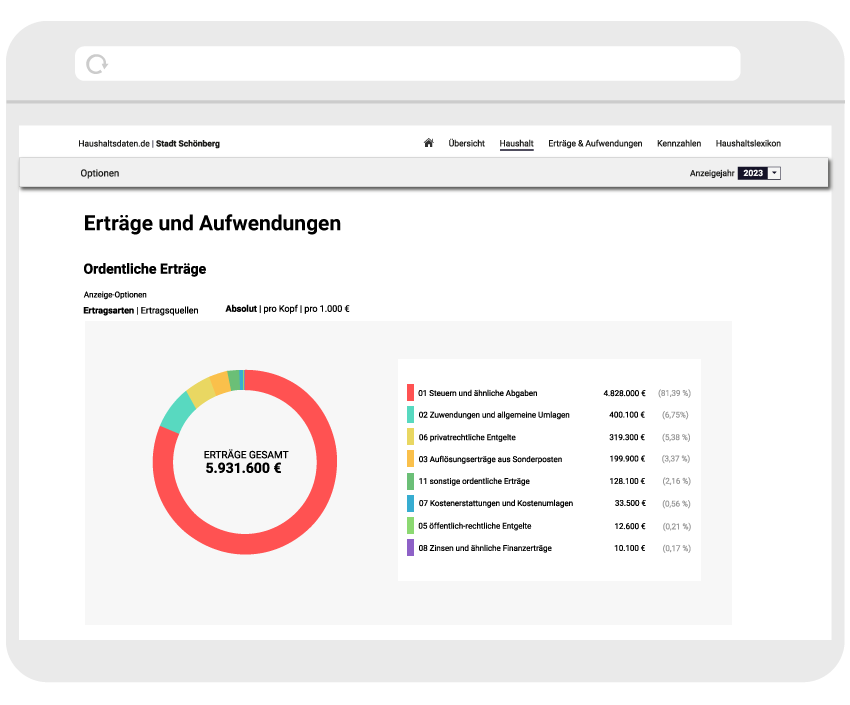Select legend entry 06 privatrechtliche Entgelte
The height and width of the screenshot is (705, 850).
coord(467,437)
